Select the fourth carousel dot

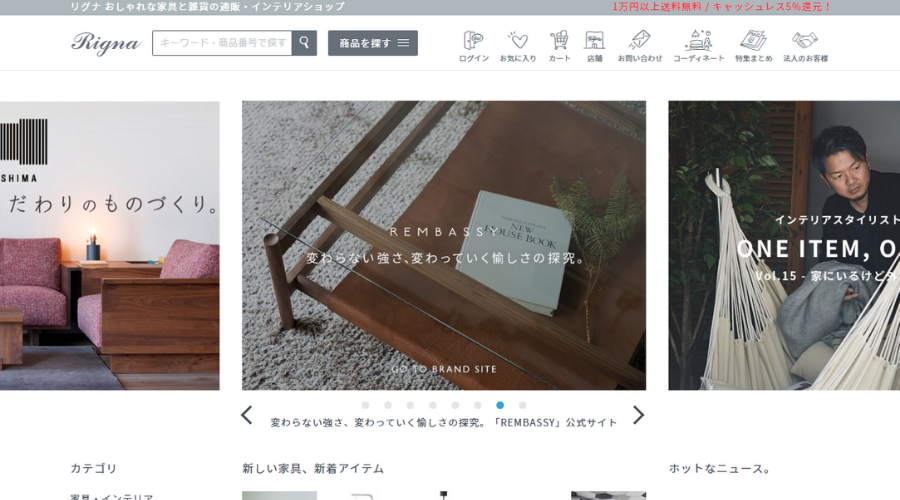click(x=433, y=405)
